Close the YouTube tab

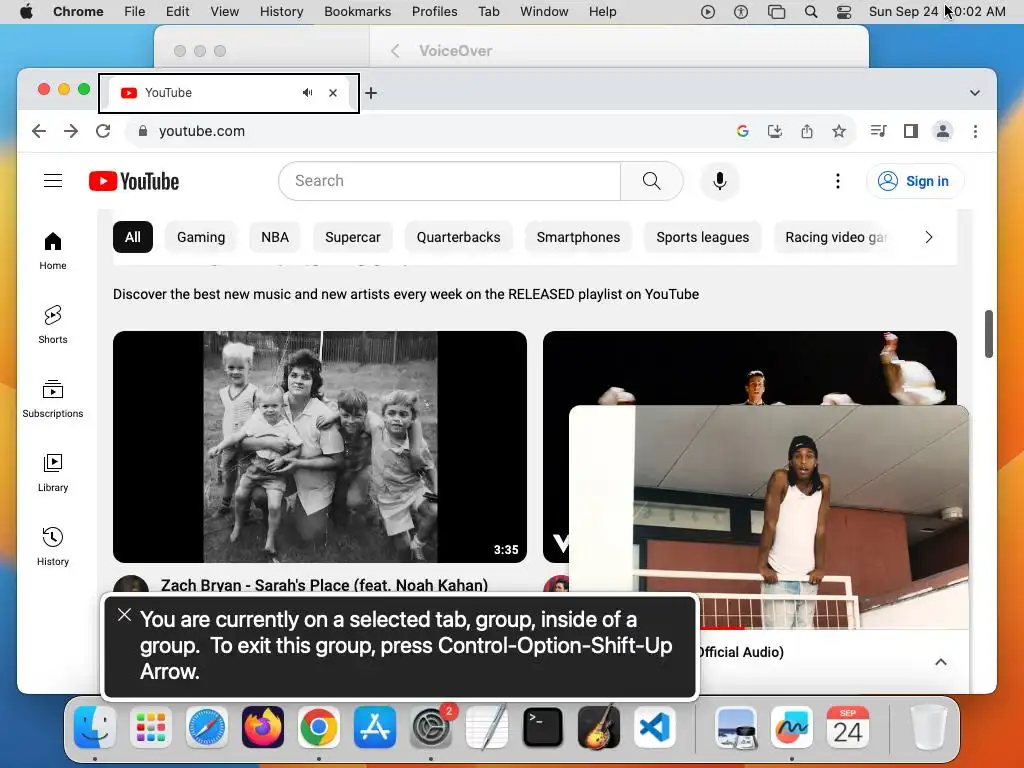click(x=333, y=93)
